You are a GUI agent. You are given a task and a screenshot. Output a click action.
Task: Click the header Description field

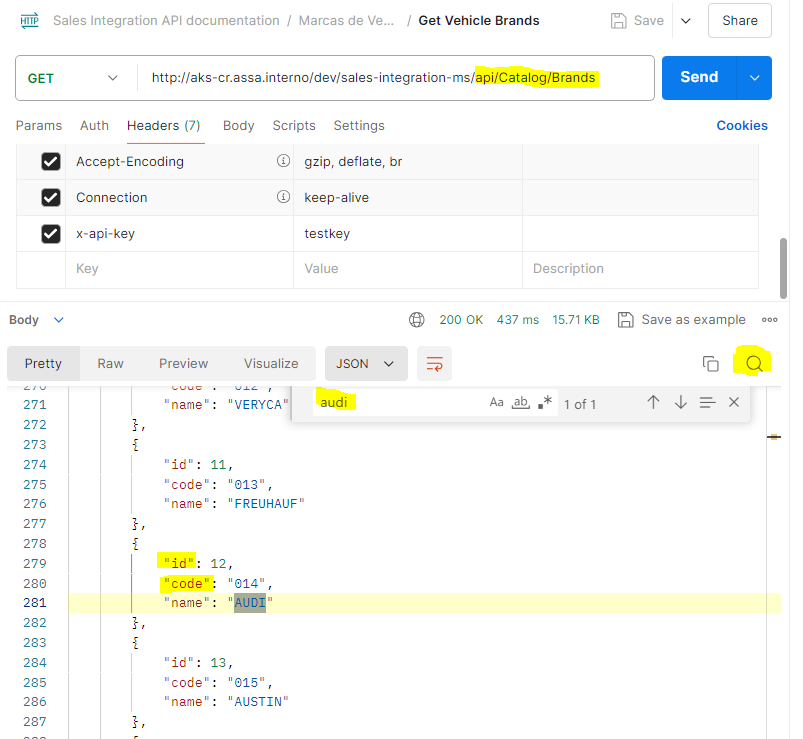[x=640, y=269]
